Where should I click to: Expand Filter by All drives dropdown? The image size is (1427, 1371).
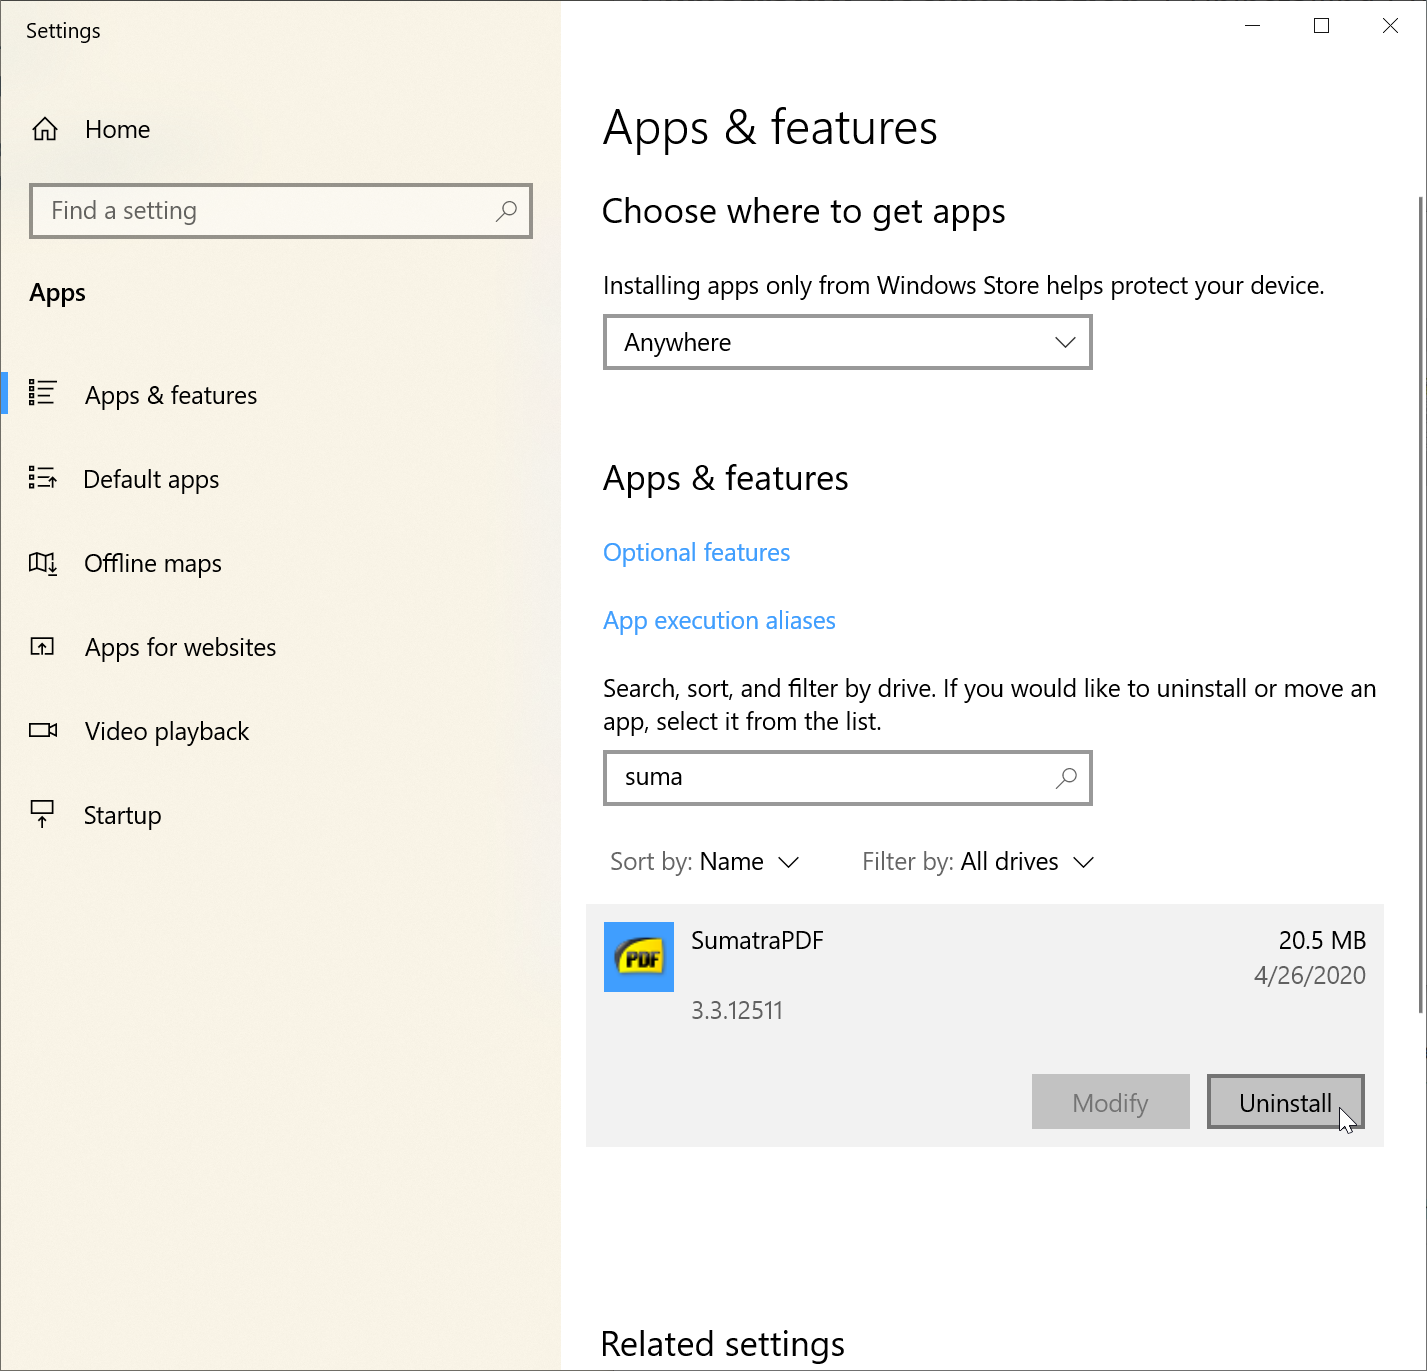coord(978,862)
